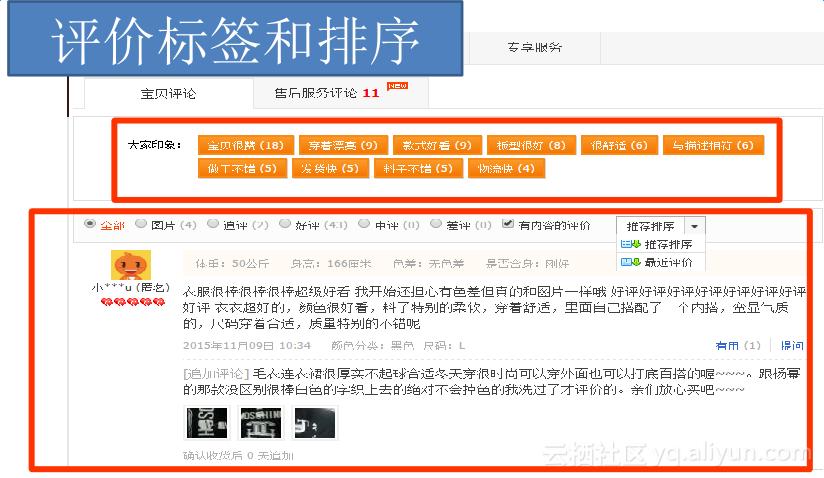Click the link right of 有用 (1)
Viewport: 824px width, 478px height.
point(792,345)
